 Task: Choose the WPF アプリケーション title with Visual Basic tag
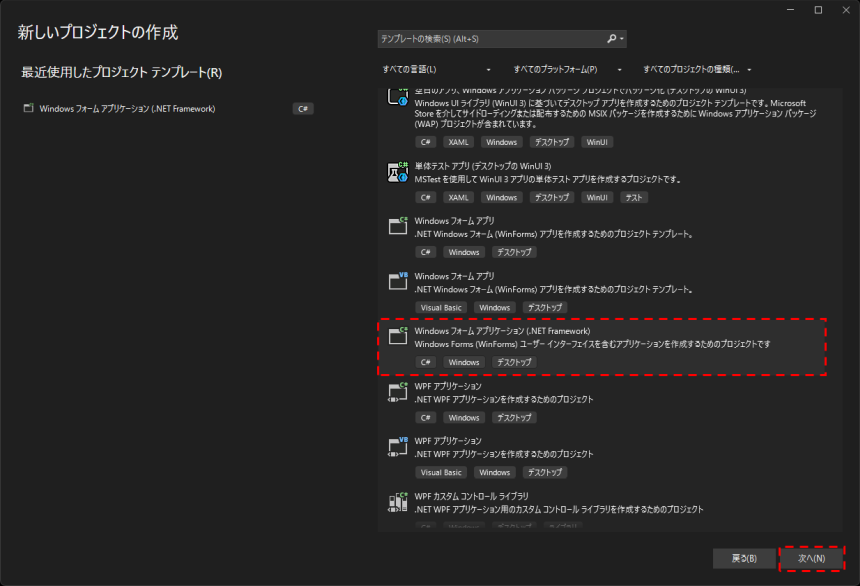[x=448, y=441]
